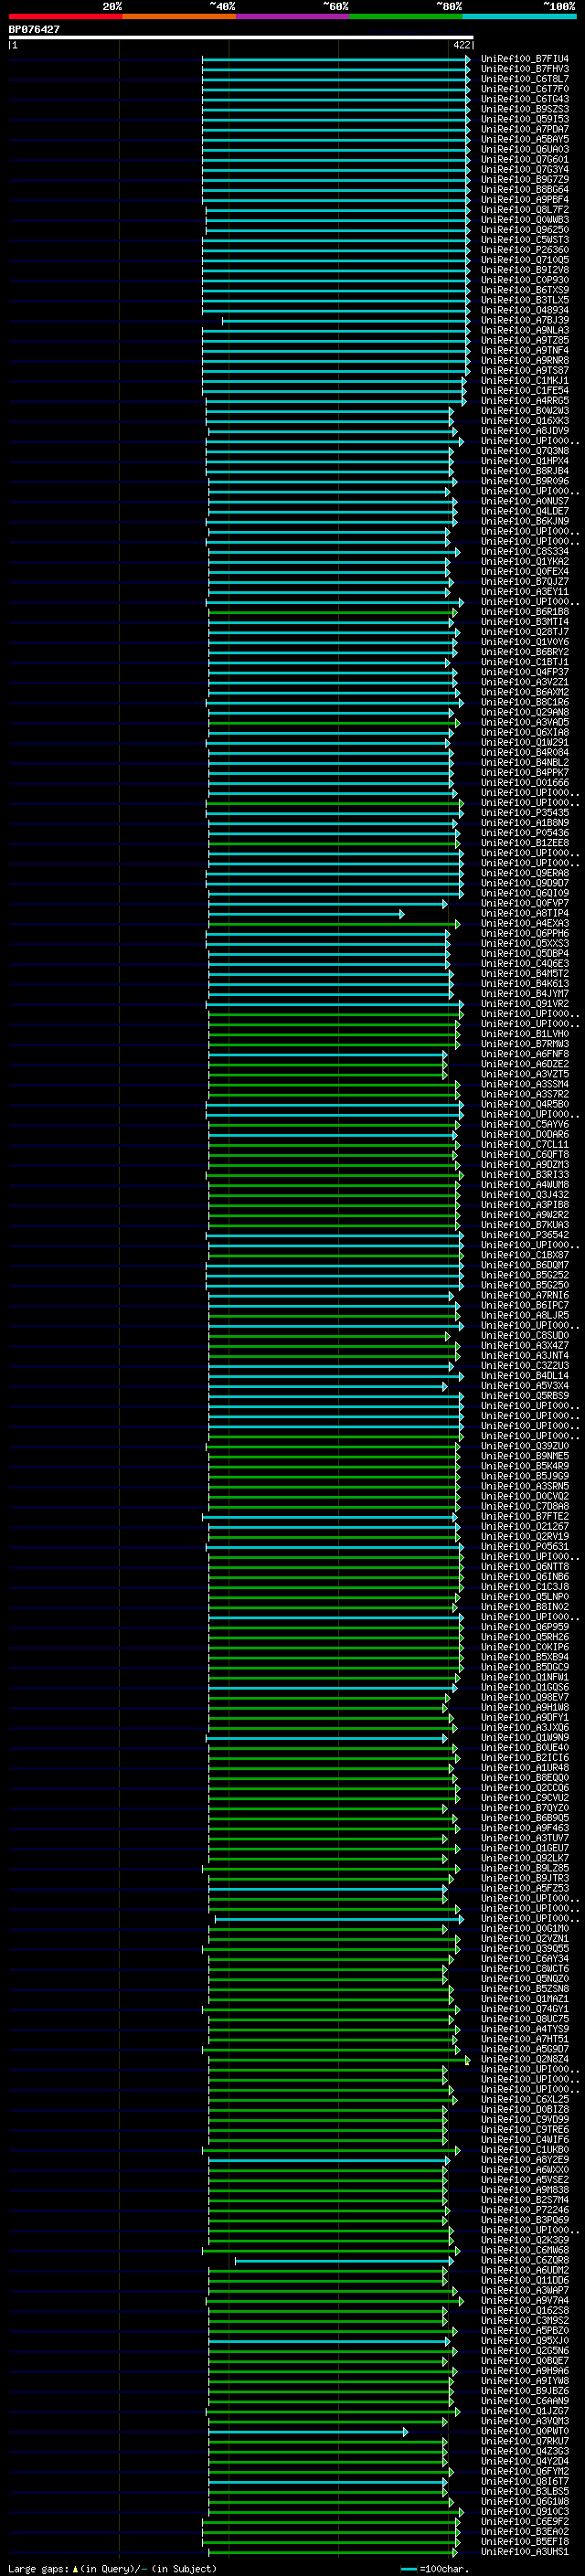This screenshot has width=585, height=2576.
Task: Click the purple ~60% identity legend segment
Action: coord(293,16)
